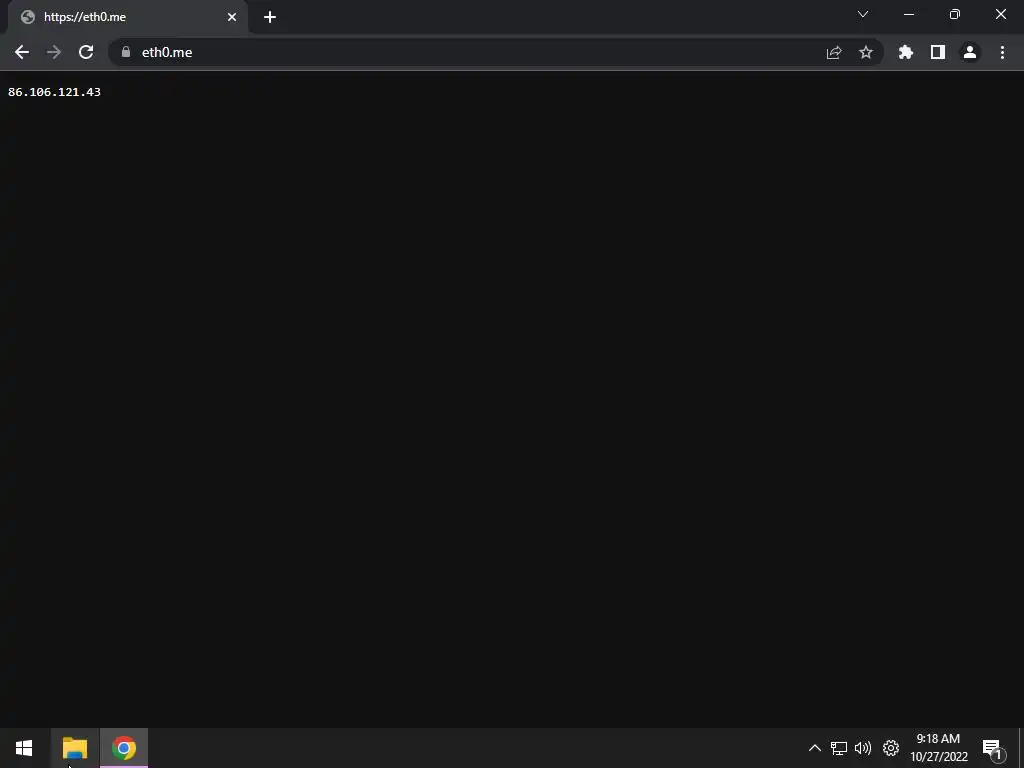Toggle the browser side panel
Screen dimensions: 1024x768
pyautogui.click(x=938, y=52)
